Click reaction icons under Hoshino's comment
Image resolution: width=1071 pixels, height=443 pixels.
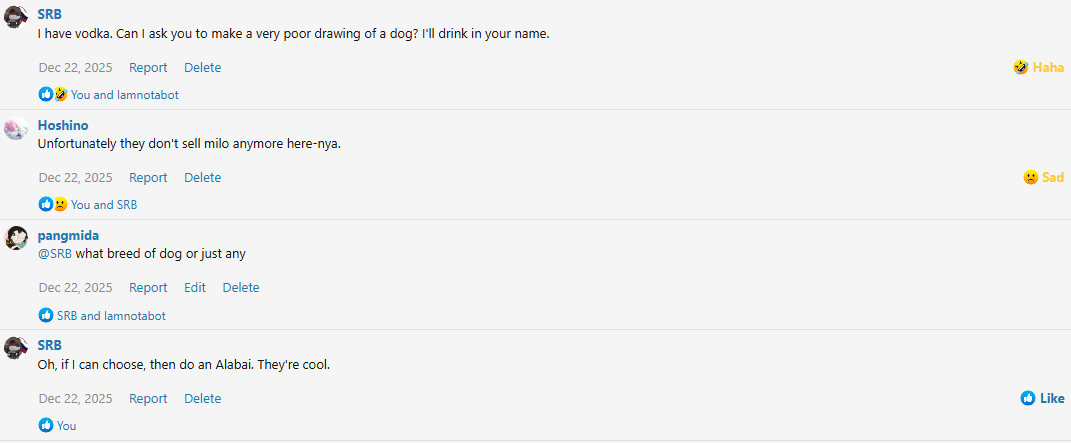coord(53,205)
